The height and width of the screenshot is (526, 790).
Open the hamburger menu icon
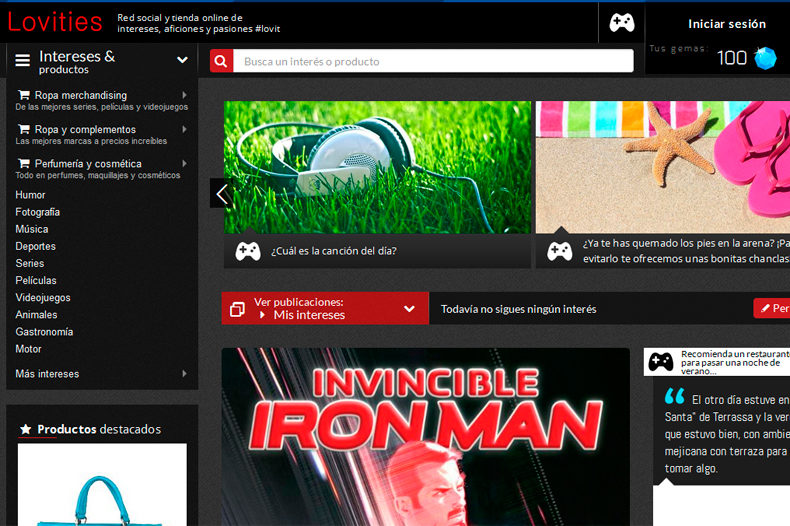[23, 60]
